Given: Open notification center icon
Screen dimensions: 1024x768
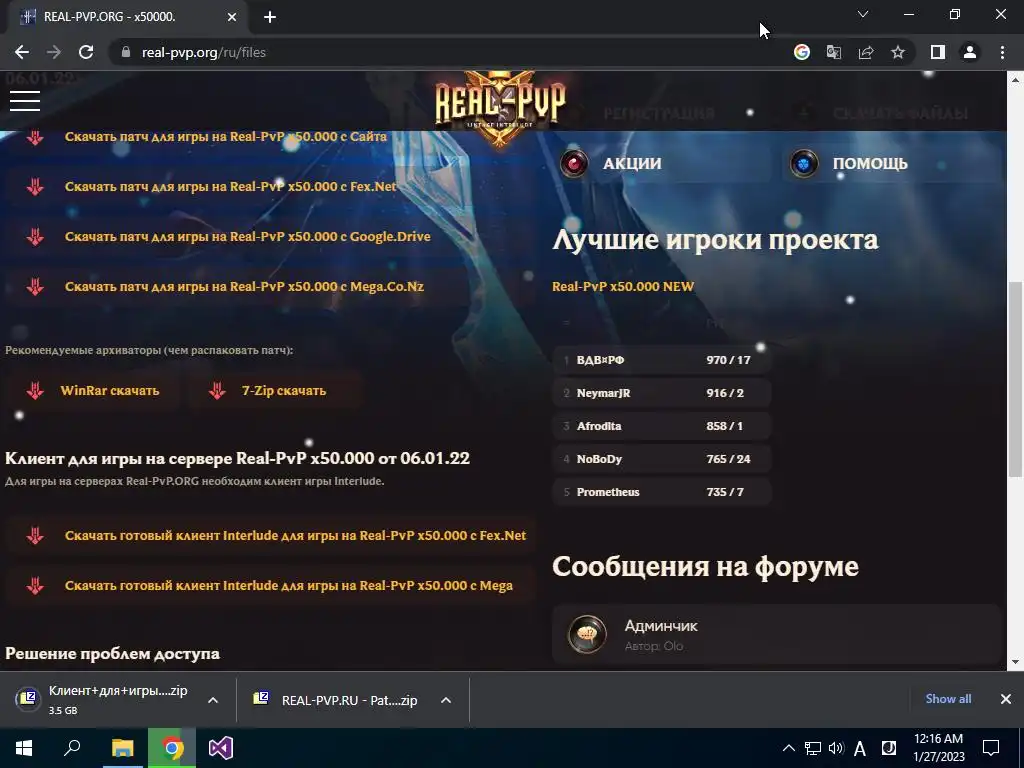Looking at the screenshot, I should click(x=991, y=748).
